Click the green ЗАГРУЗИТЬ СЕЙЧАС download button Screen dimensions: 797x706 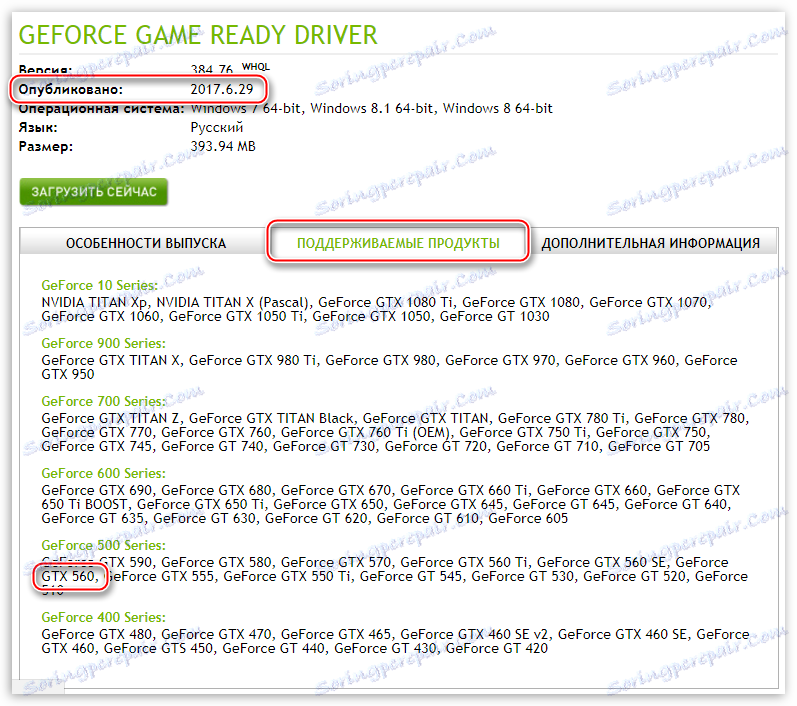coord(94,192)
